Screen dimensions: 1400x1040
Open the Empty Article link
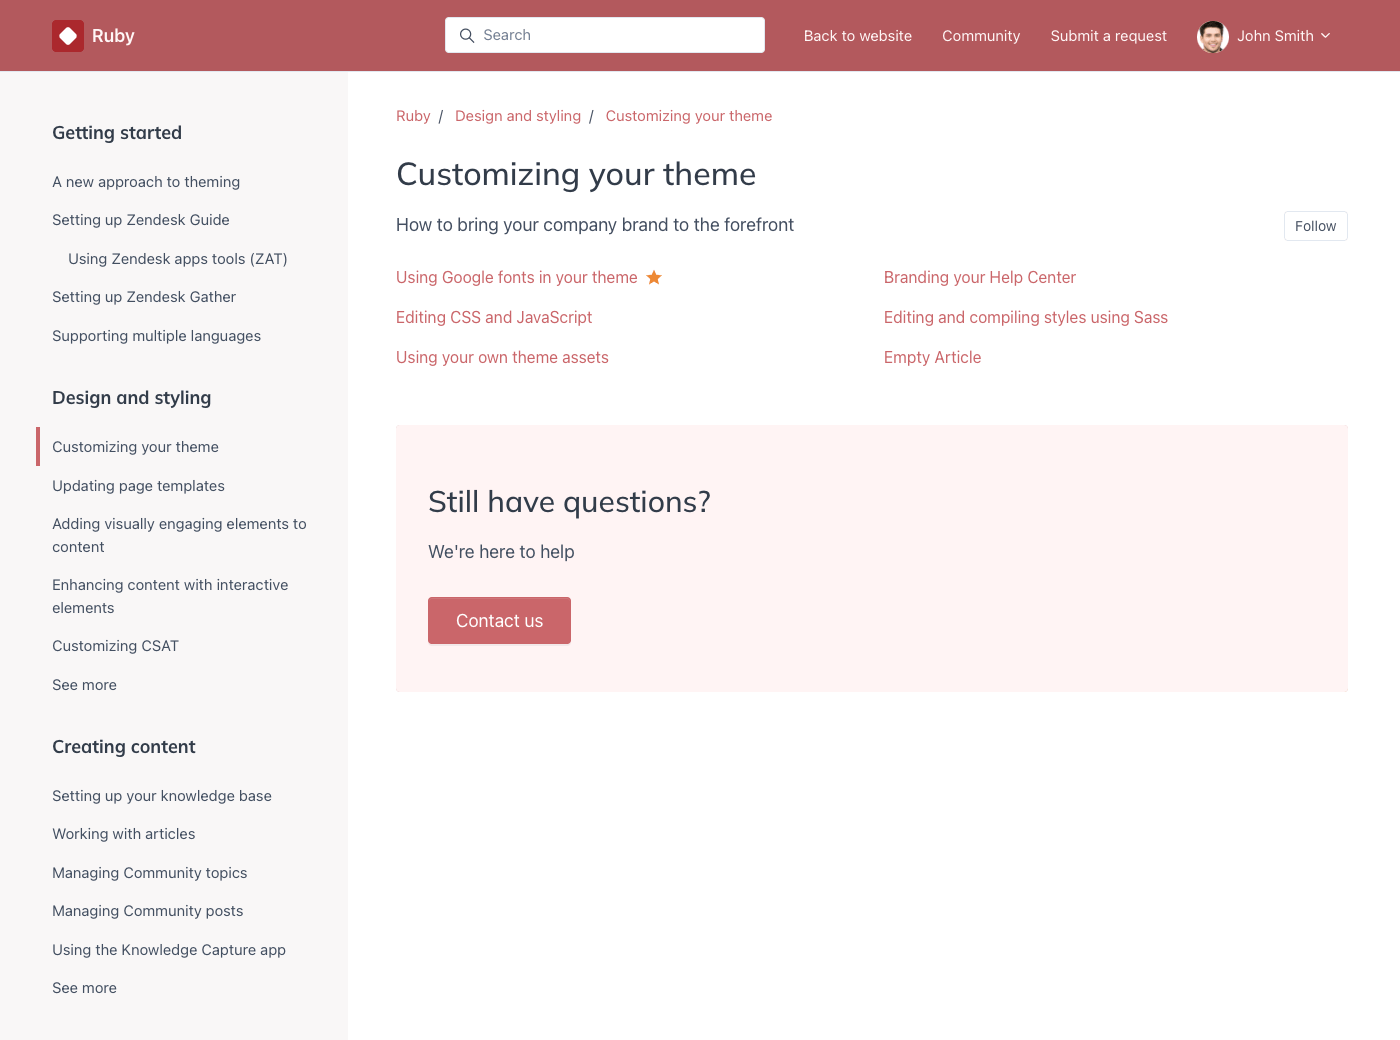pos(932,358)
